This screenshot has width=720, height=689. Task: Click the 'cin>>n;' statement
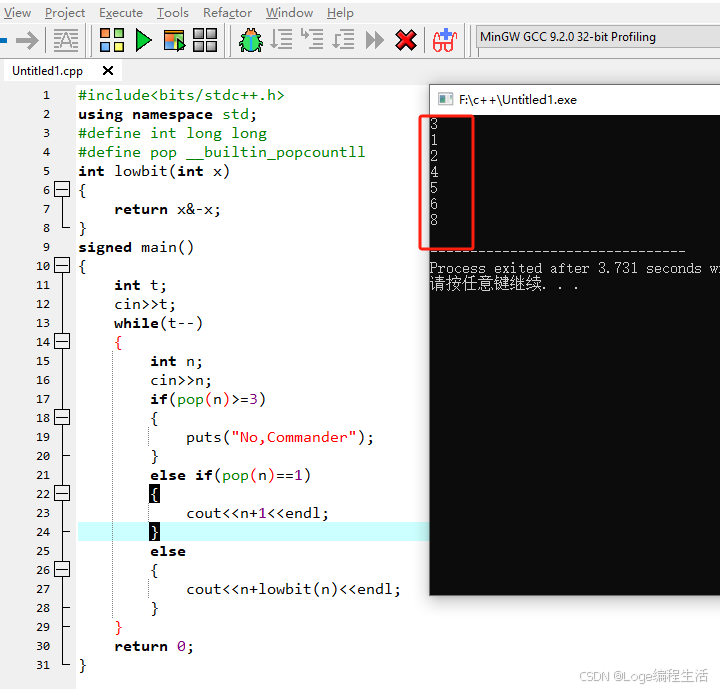pos(181,380)
